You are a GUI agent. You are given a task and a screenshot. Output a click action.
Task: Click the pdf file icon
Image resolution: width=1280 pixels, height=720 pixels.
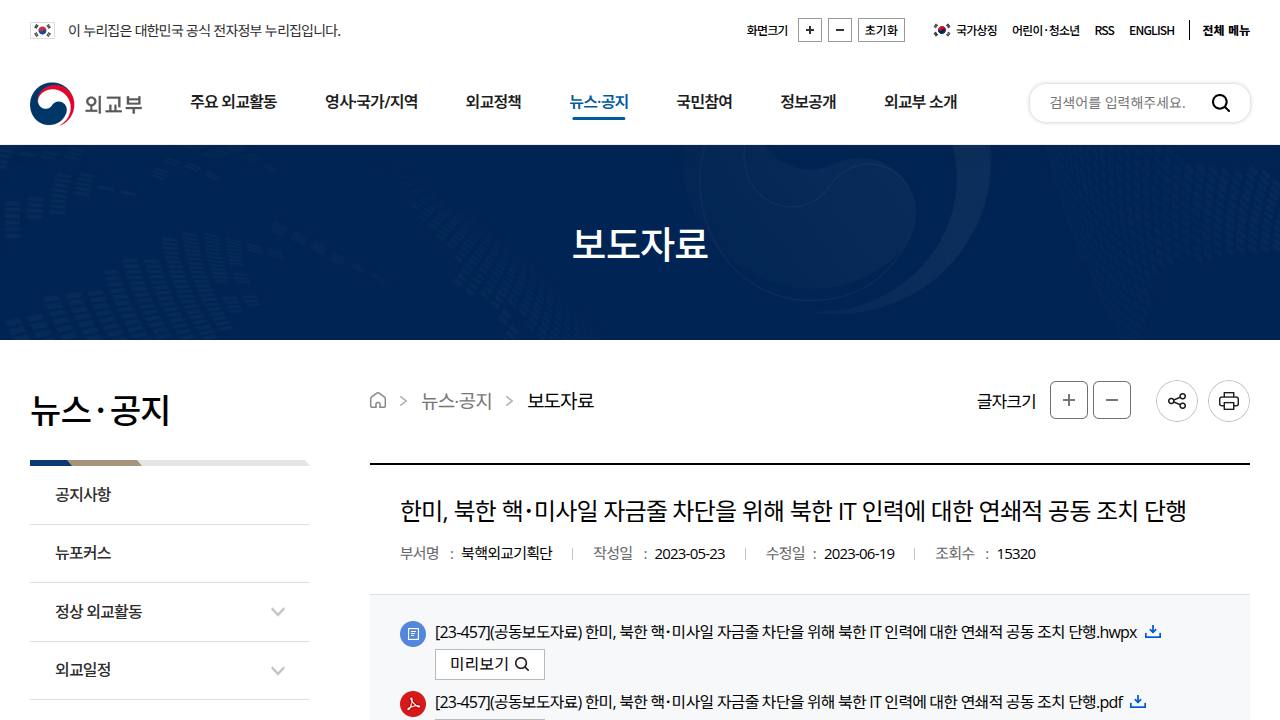(x=413, y=703)
